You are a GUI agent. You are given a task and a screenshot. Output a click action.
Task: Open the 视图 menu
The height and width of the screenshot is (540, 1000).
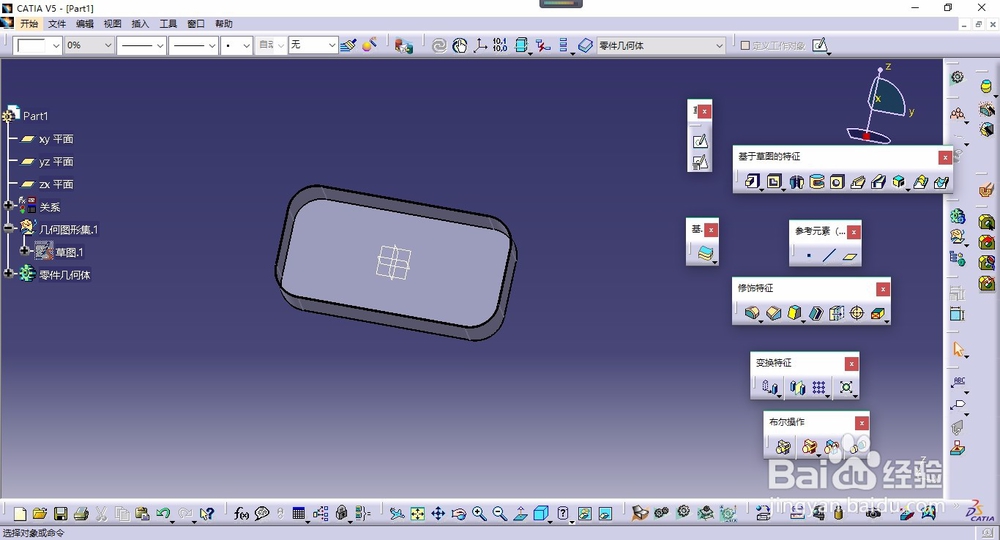[112, 24]
